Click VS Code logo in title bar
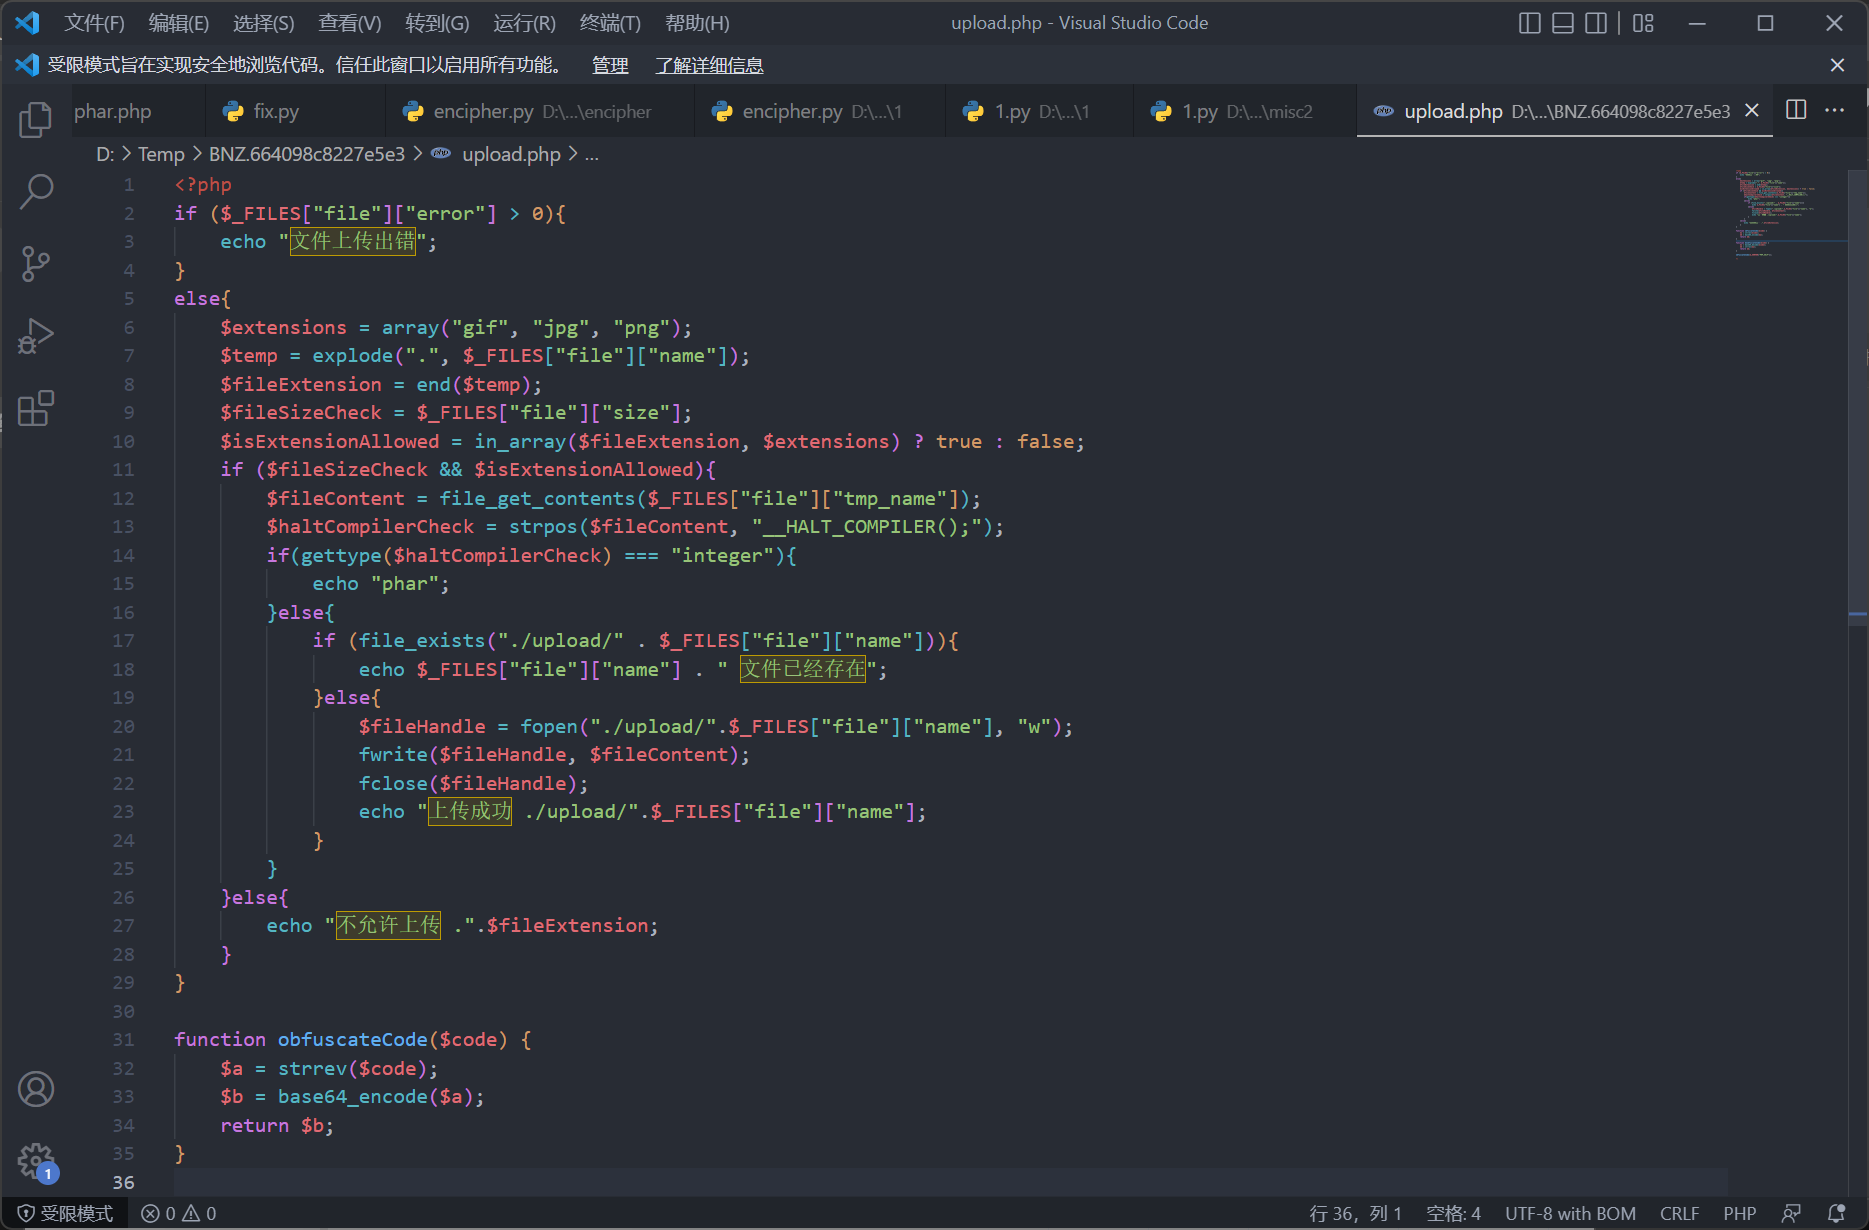The height and width of the screenshot is (1230, 1869). pyautogui.click(x=27, y=22)
